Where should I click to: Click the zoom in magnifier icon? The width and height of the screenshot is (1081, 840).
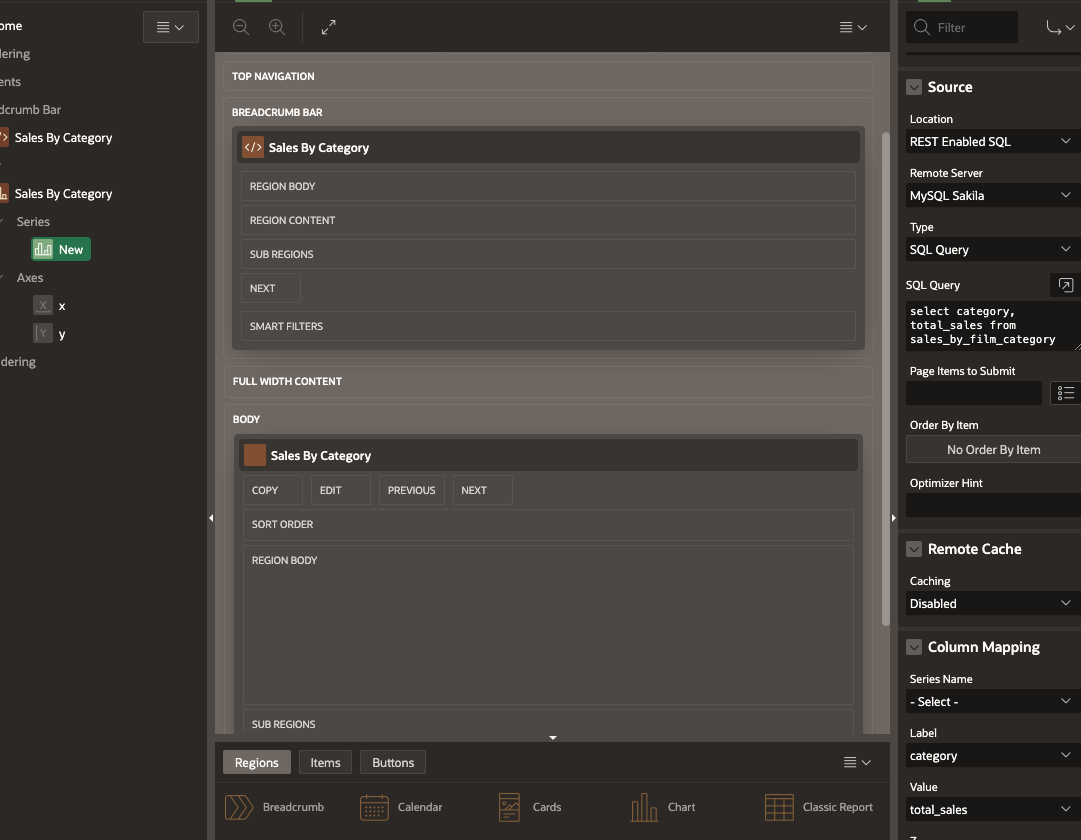coord(277,28)
